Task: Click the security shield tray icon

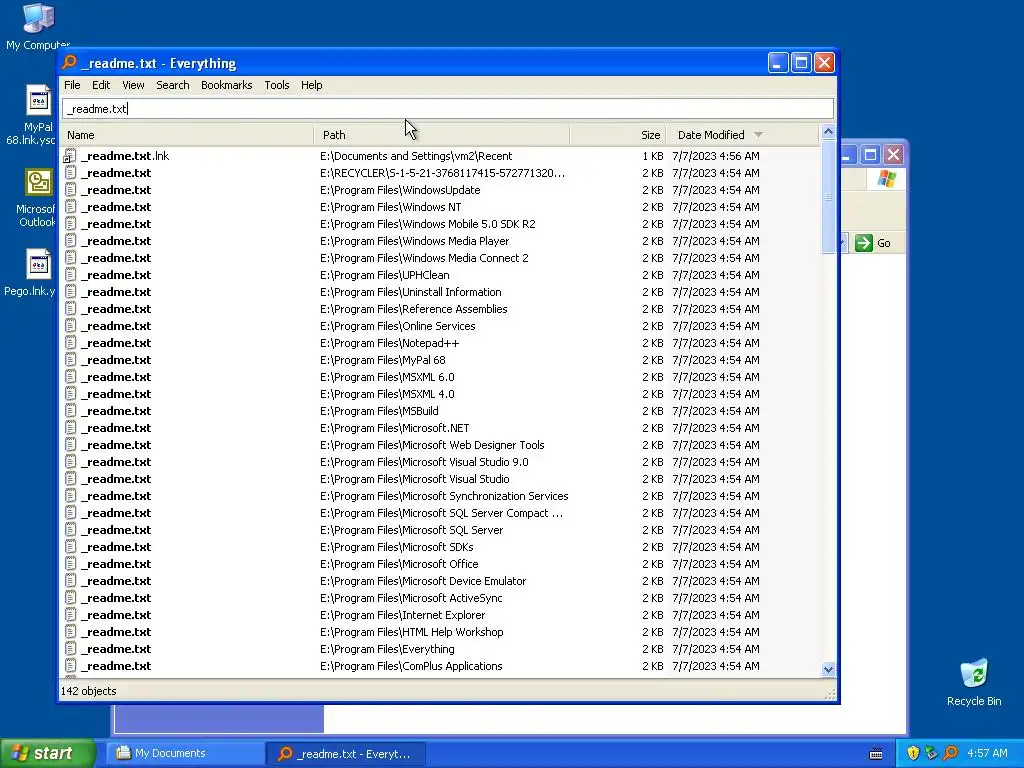Action: [913, 753]
